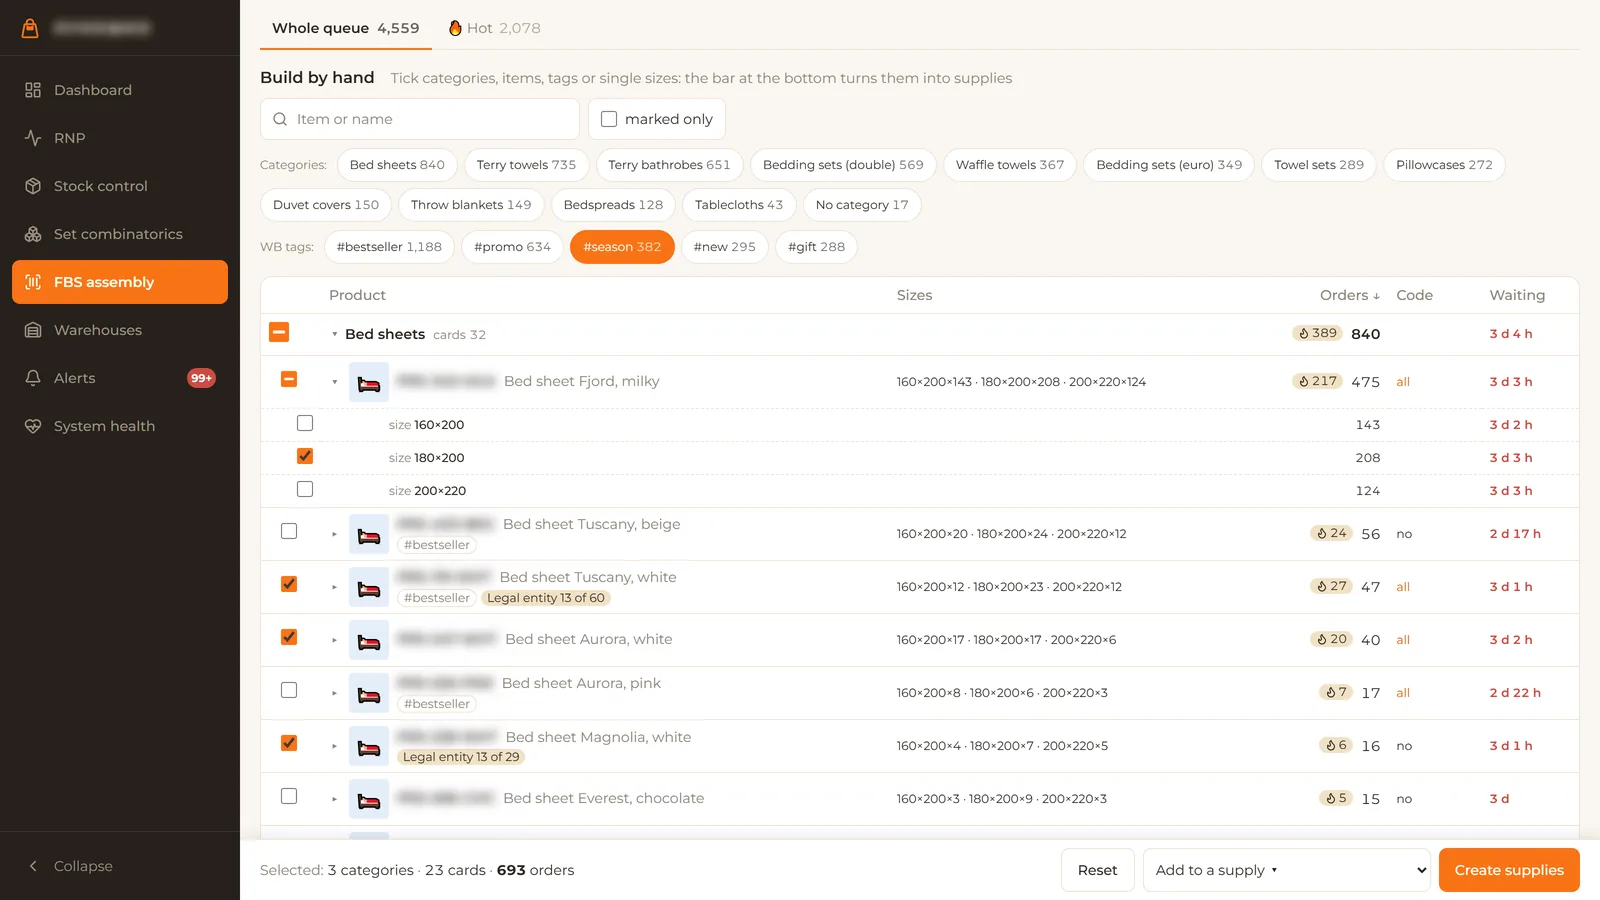
Task: Open Set combinatorics cubes icon
Action: (x=33, y=234)
